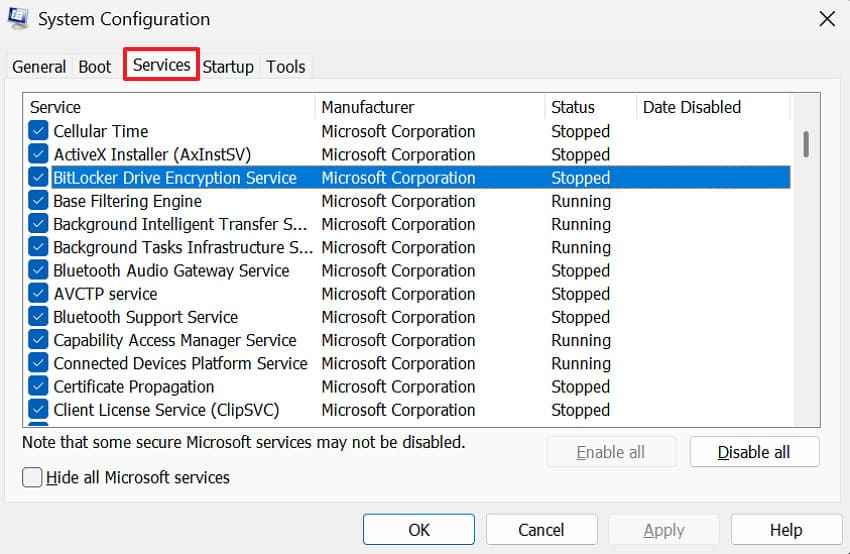The width and height of the screenshot is (850, 554).
Task: Select the Connected Devices Platform Service name
Action: 181,363
